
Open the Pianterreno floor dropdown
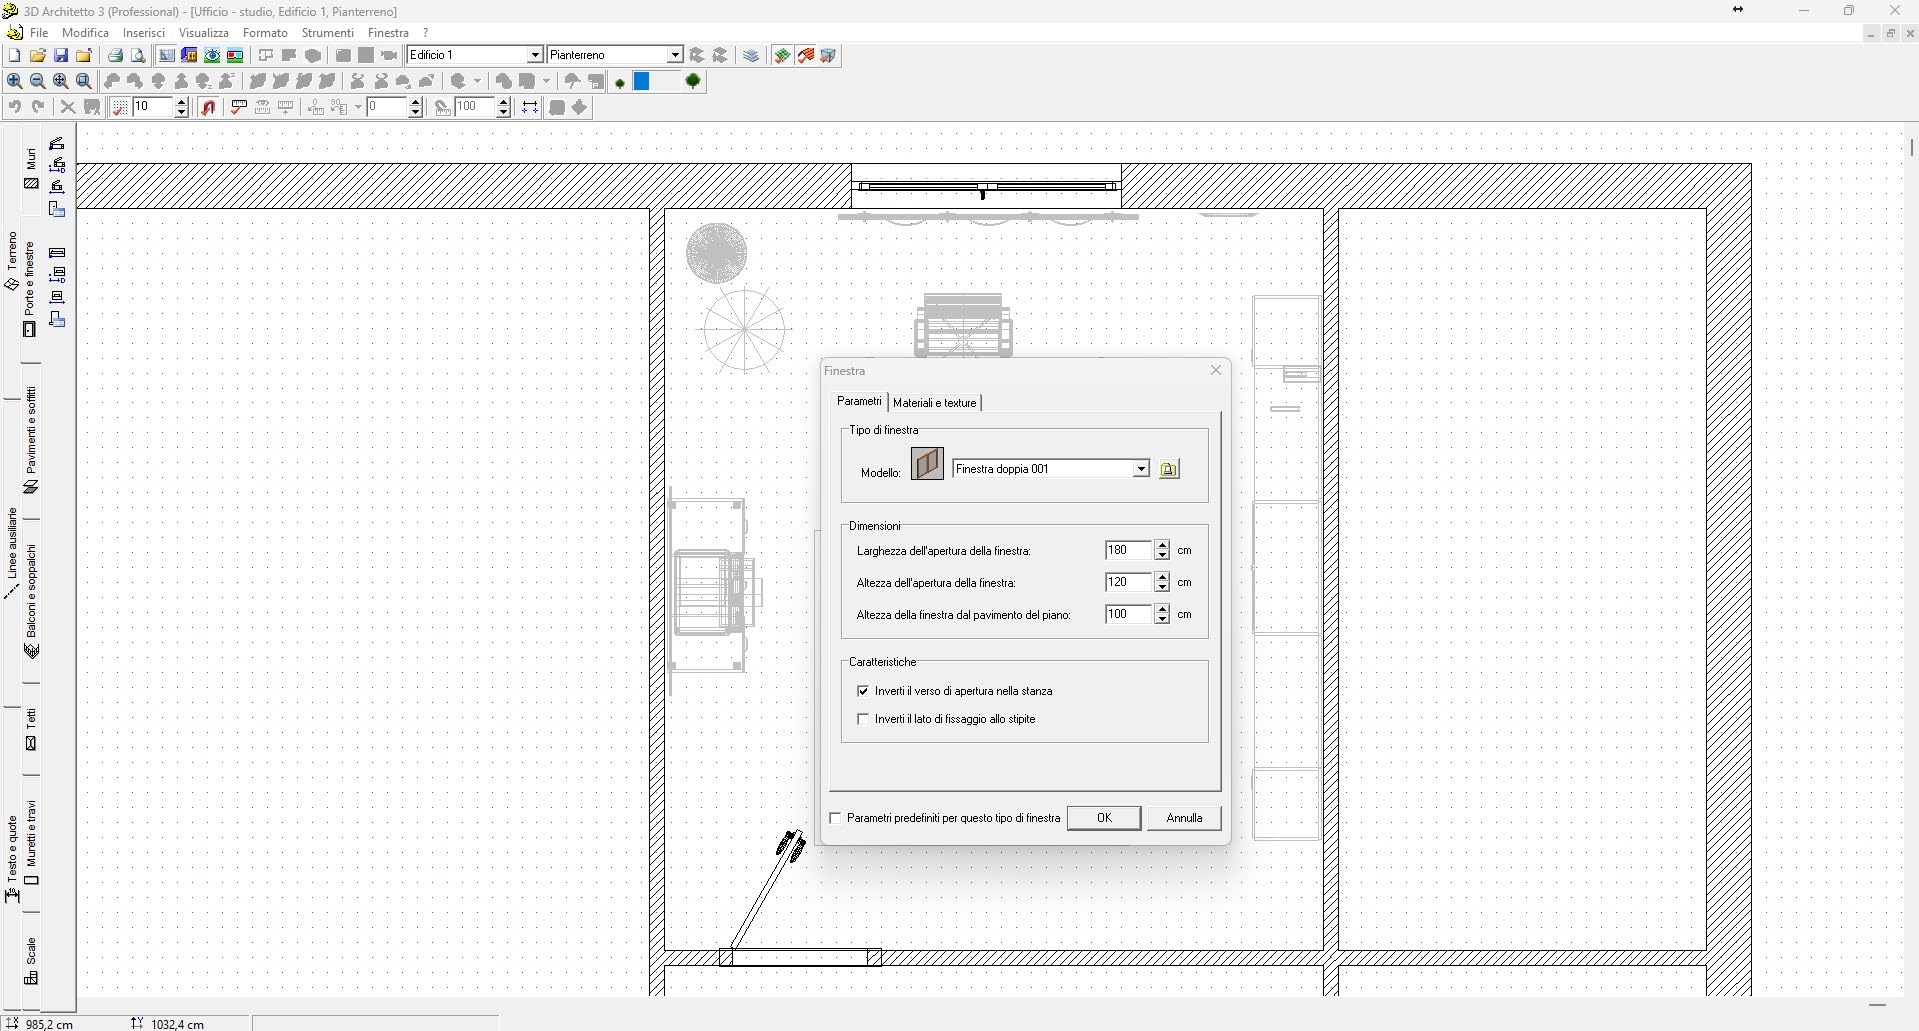(676, 55)
